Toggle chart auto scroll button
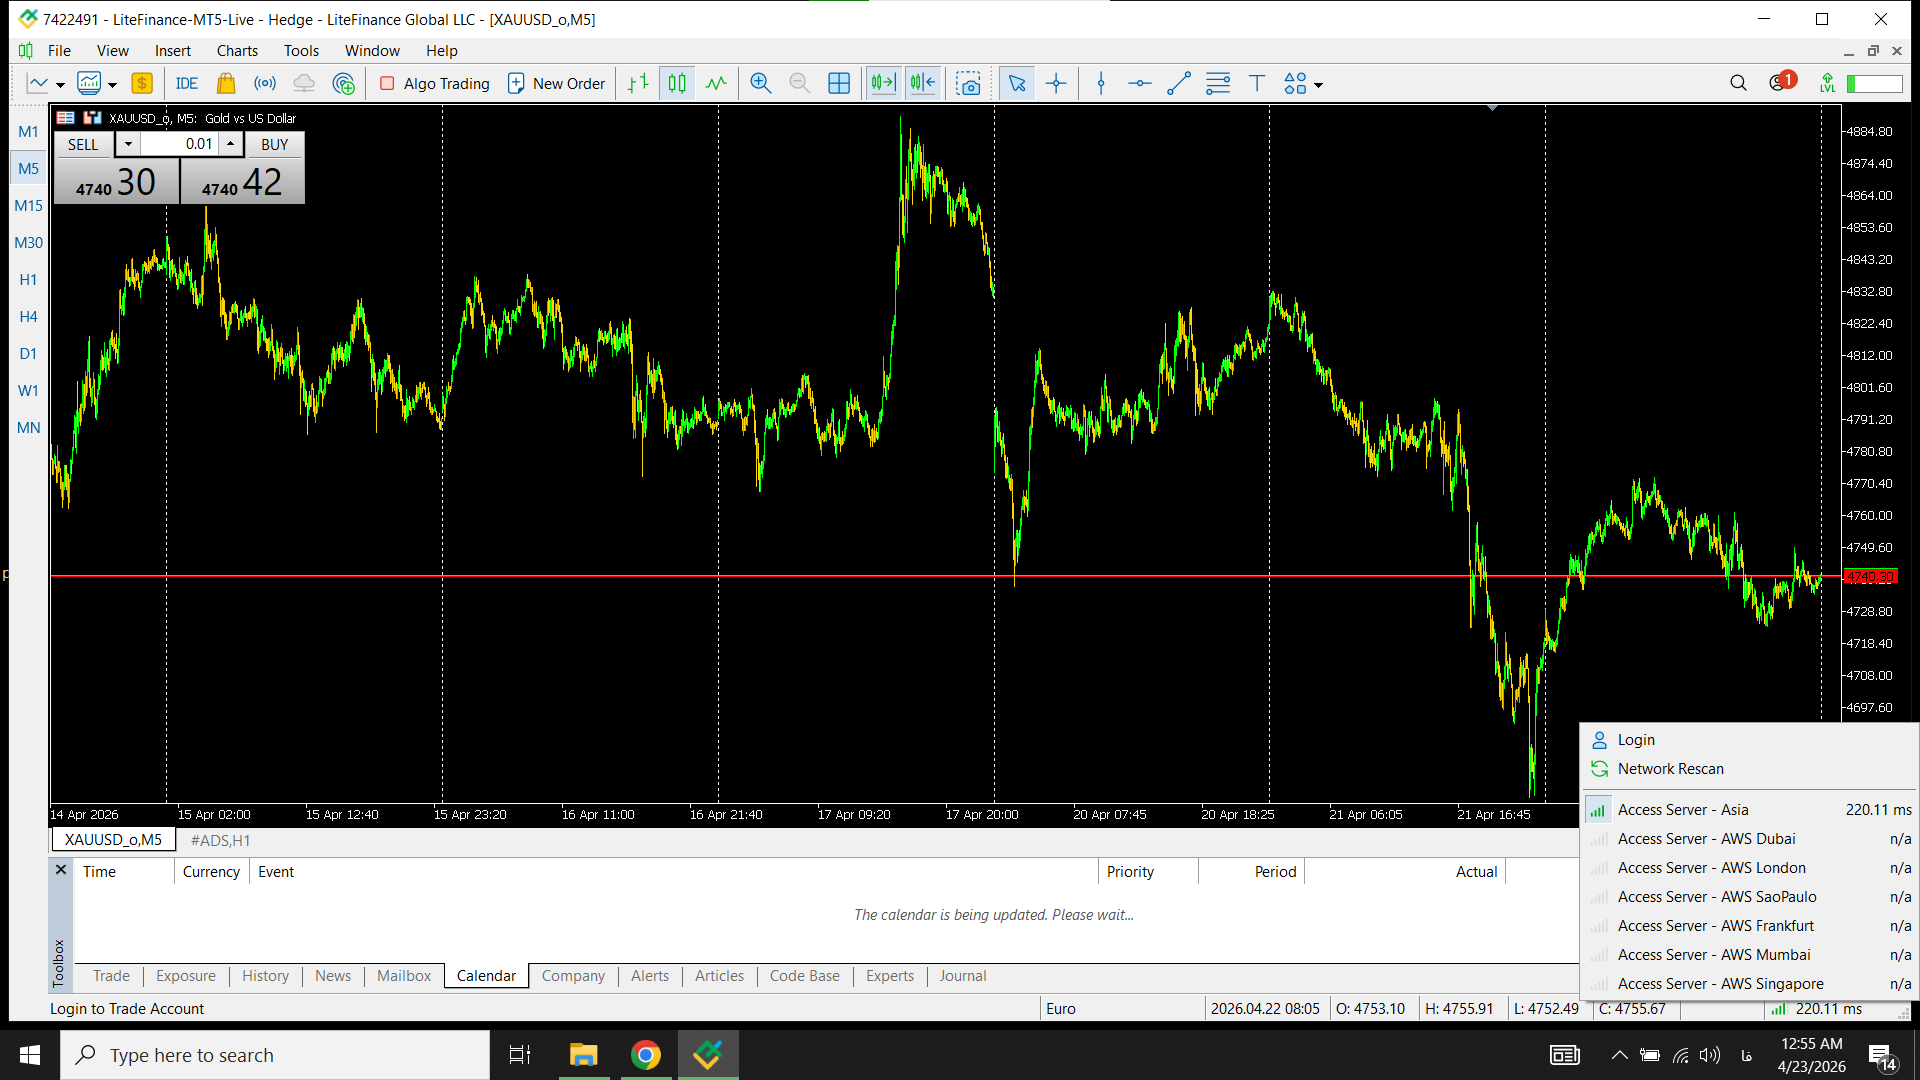The width and height of the screenshot is (1920, 1080). coord(882,84)
